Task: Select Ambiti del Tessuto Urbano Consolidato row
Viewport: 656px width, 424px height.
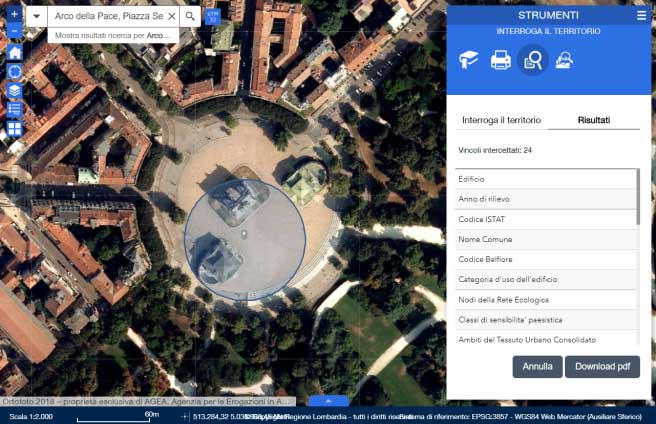Action: [546, 339]
